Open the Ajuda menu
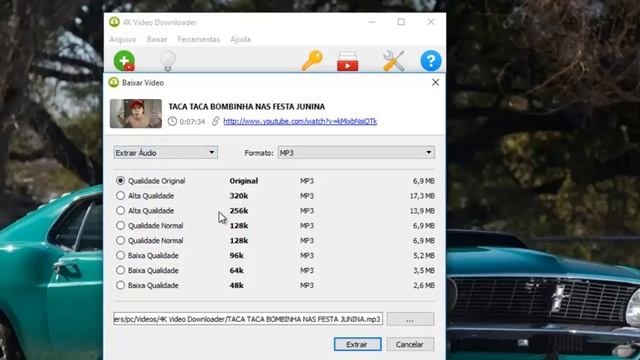The height and width of the screenshot is (360, 640). tap(240, 39)
